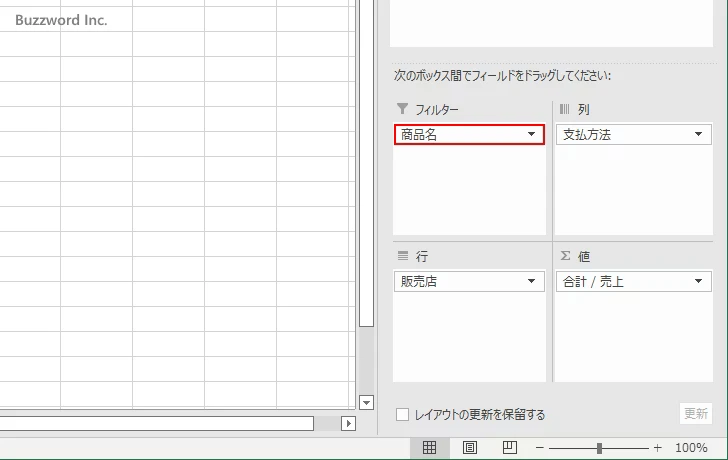Click the horizontal scrollbar thumb of the worksheet
This screenshot has width=728, height=460.
156,423
